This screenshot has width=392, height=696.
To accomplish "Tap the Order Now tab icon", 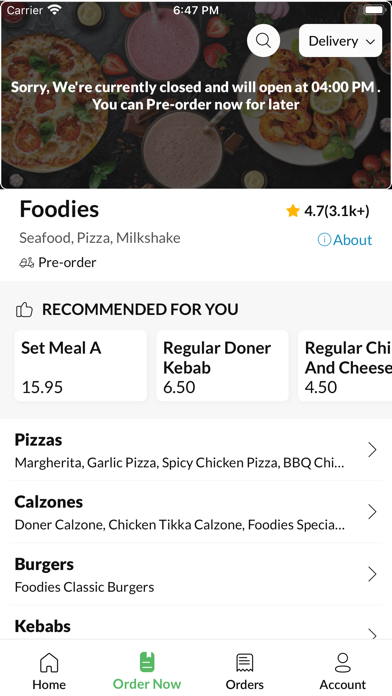I will point(147,662).
